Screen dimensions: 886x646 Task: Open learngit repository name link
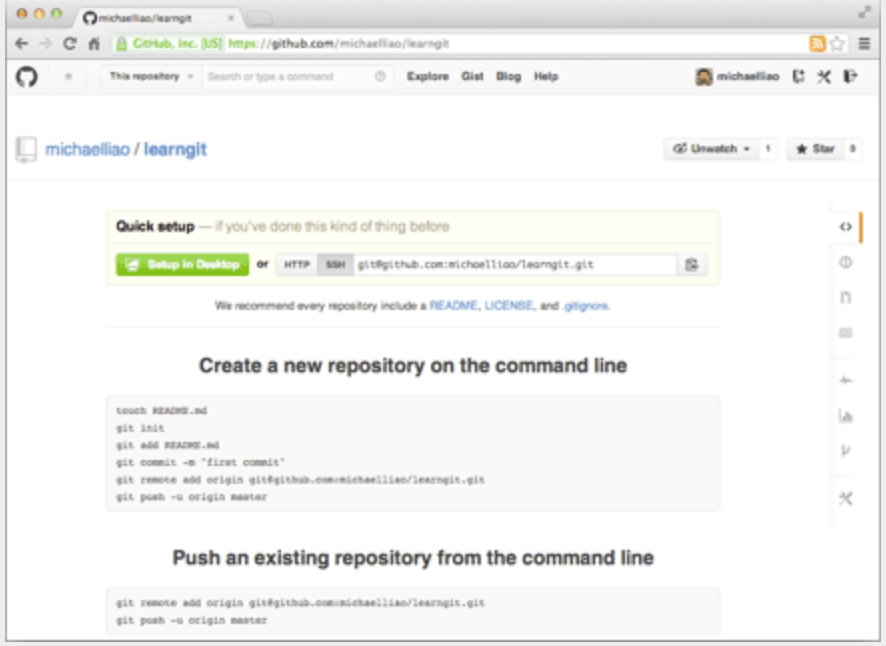pos(175,149)
